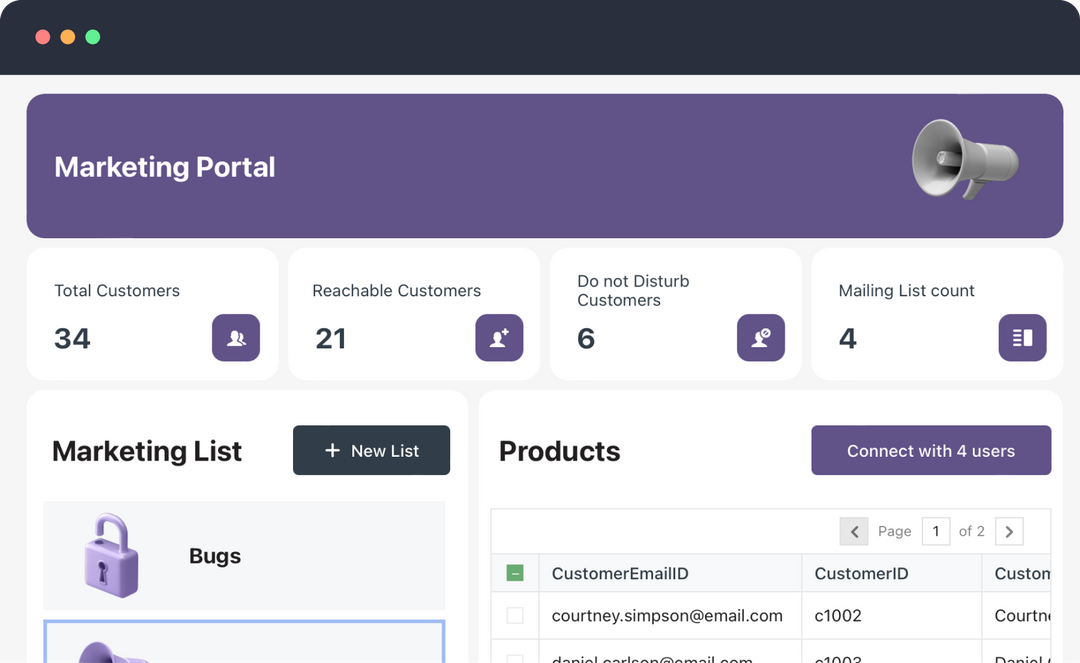
Task: Select the Reachable Customers add-user icon
Action: click(x=499, y=338)
